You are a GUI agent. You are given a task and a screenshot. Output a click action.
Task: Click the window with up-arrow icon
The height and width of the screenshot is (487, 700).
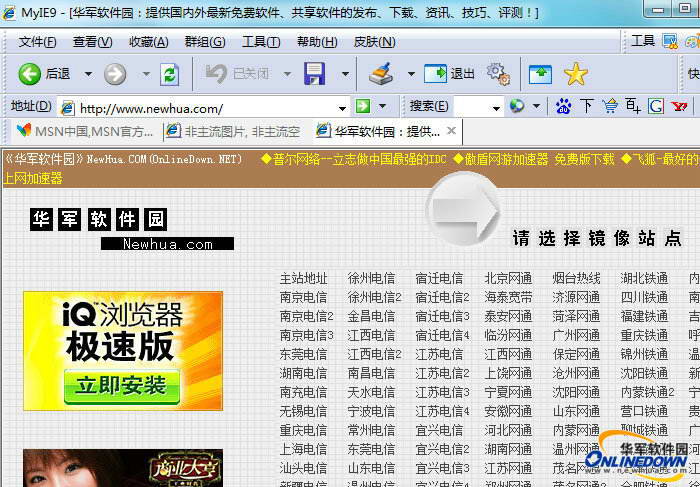pos(540,74)
